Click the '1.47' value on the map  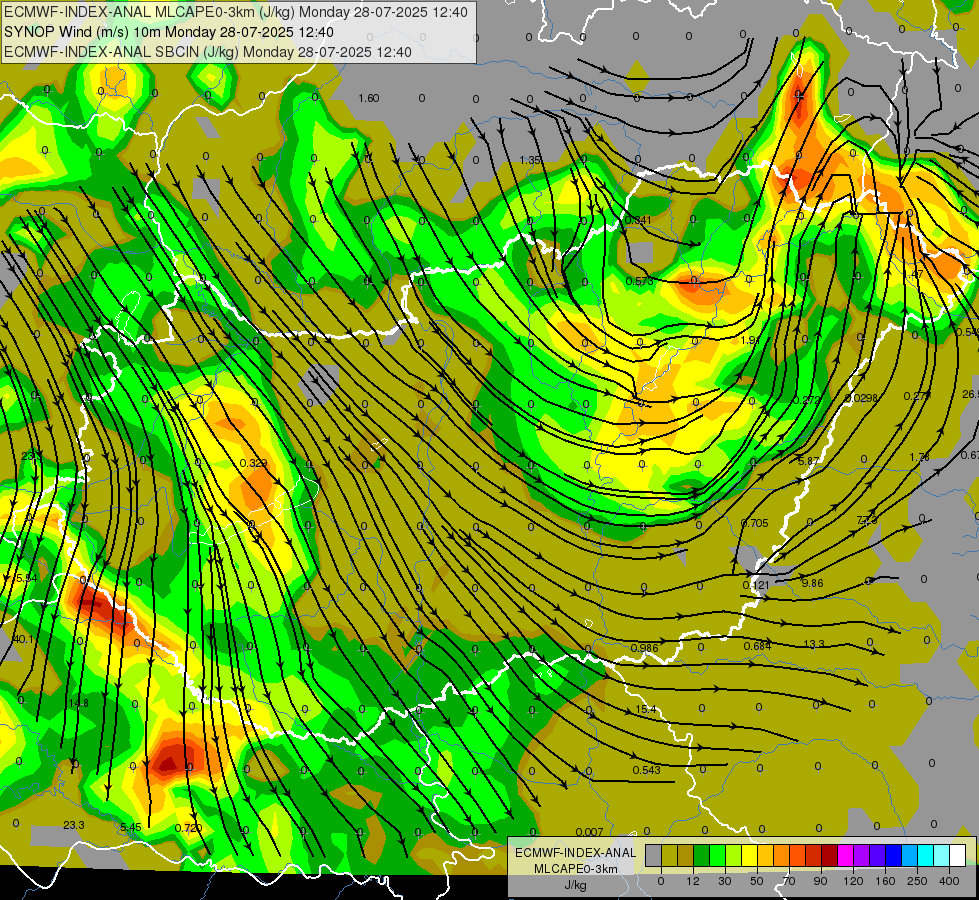(x=913, y=274)
